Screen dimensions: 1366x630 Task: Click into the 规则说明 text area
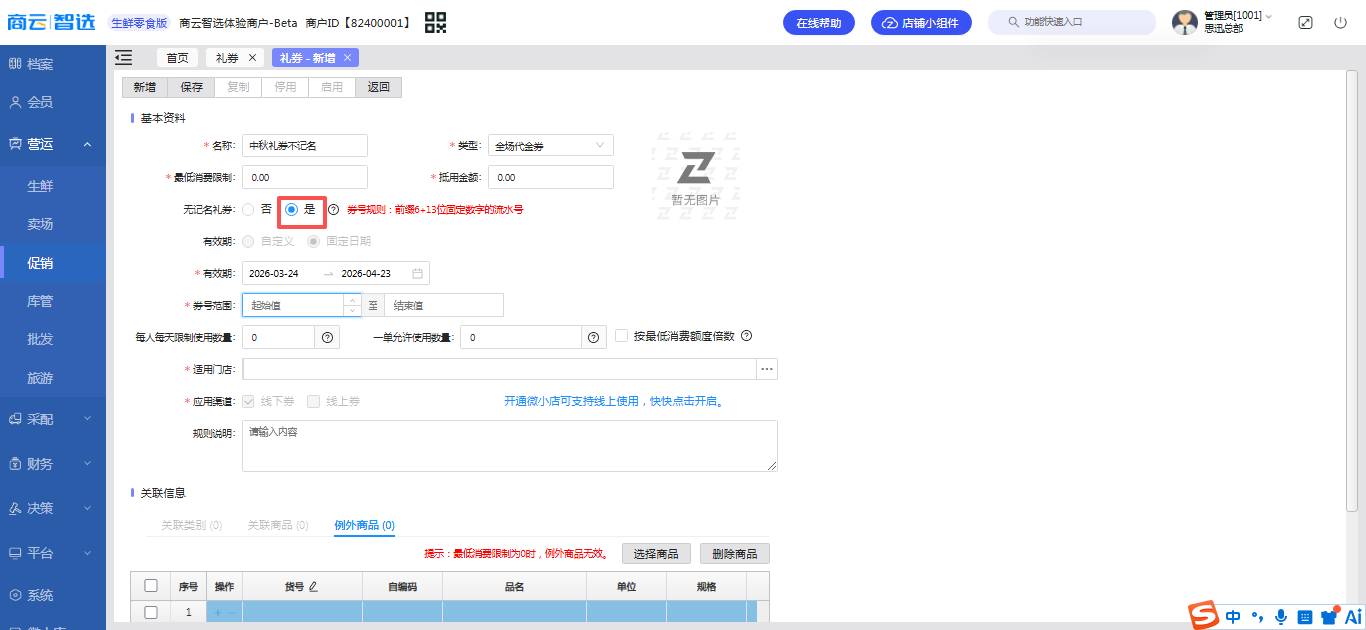pyautogui.click(x=509, y=445)
